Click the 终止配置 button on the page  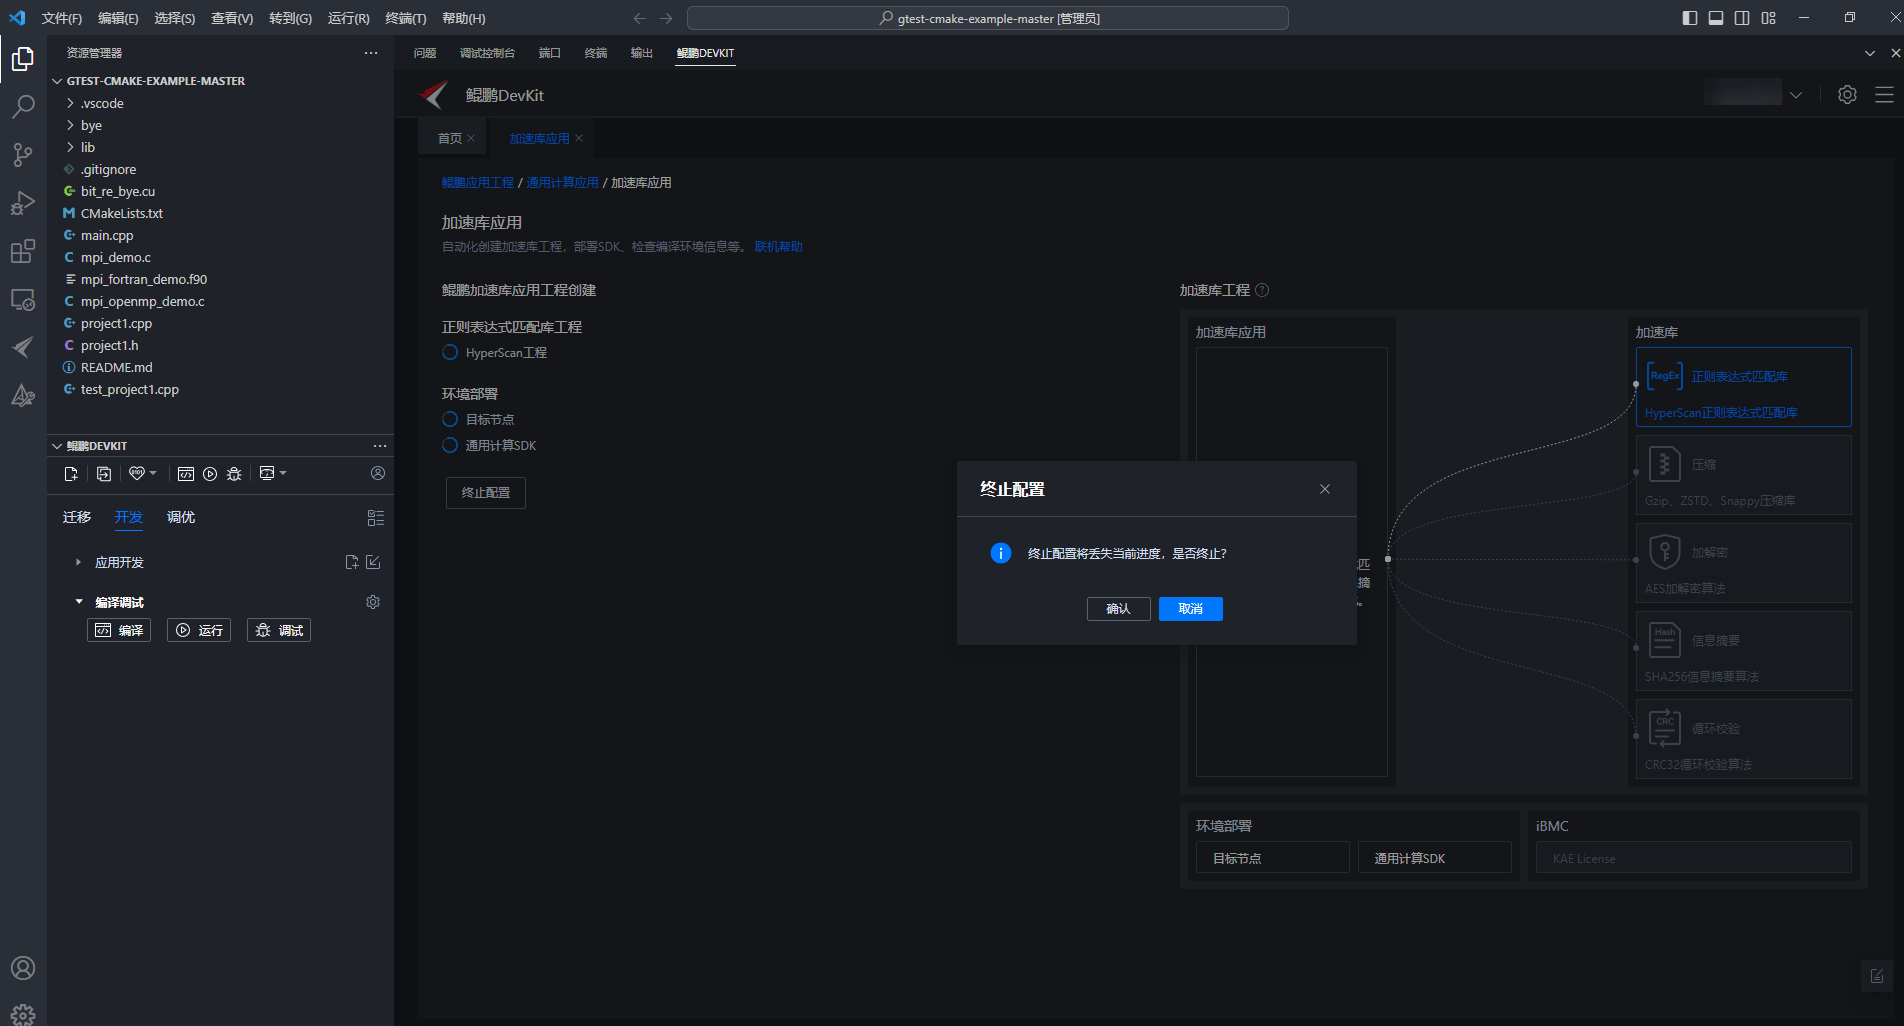(x=486, y=493)
